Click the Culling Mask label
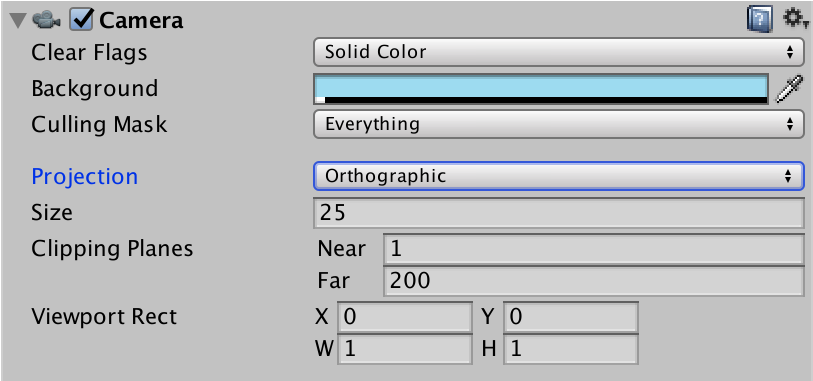Image resolution: width=813 pixels, height=381 pixels. click(99, 124)
